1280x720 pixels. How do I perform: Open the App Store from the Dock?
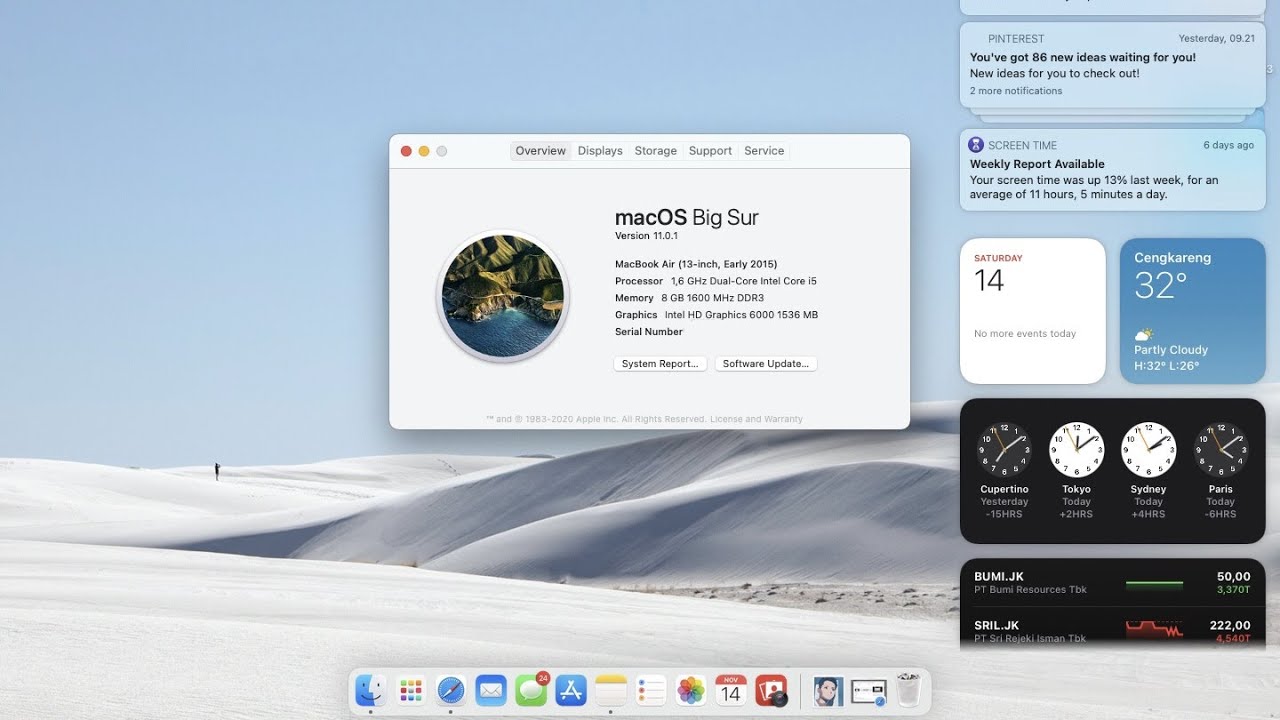pos(571,690)
